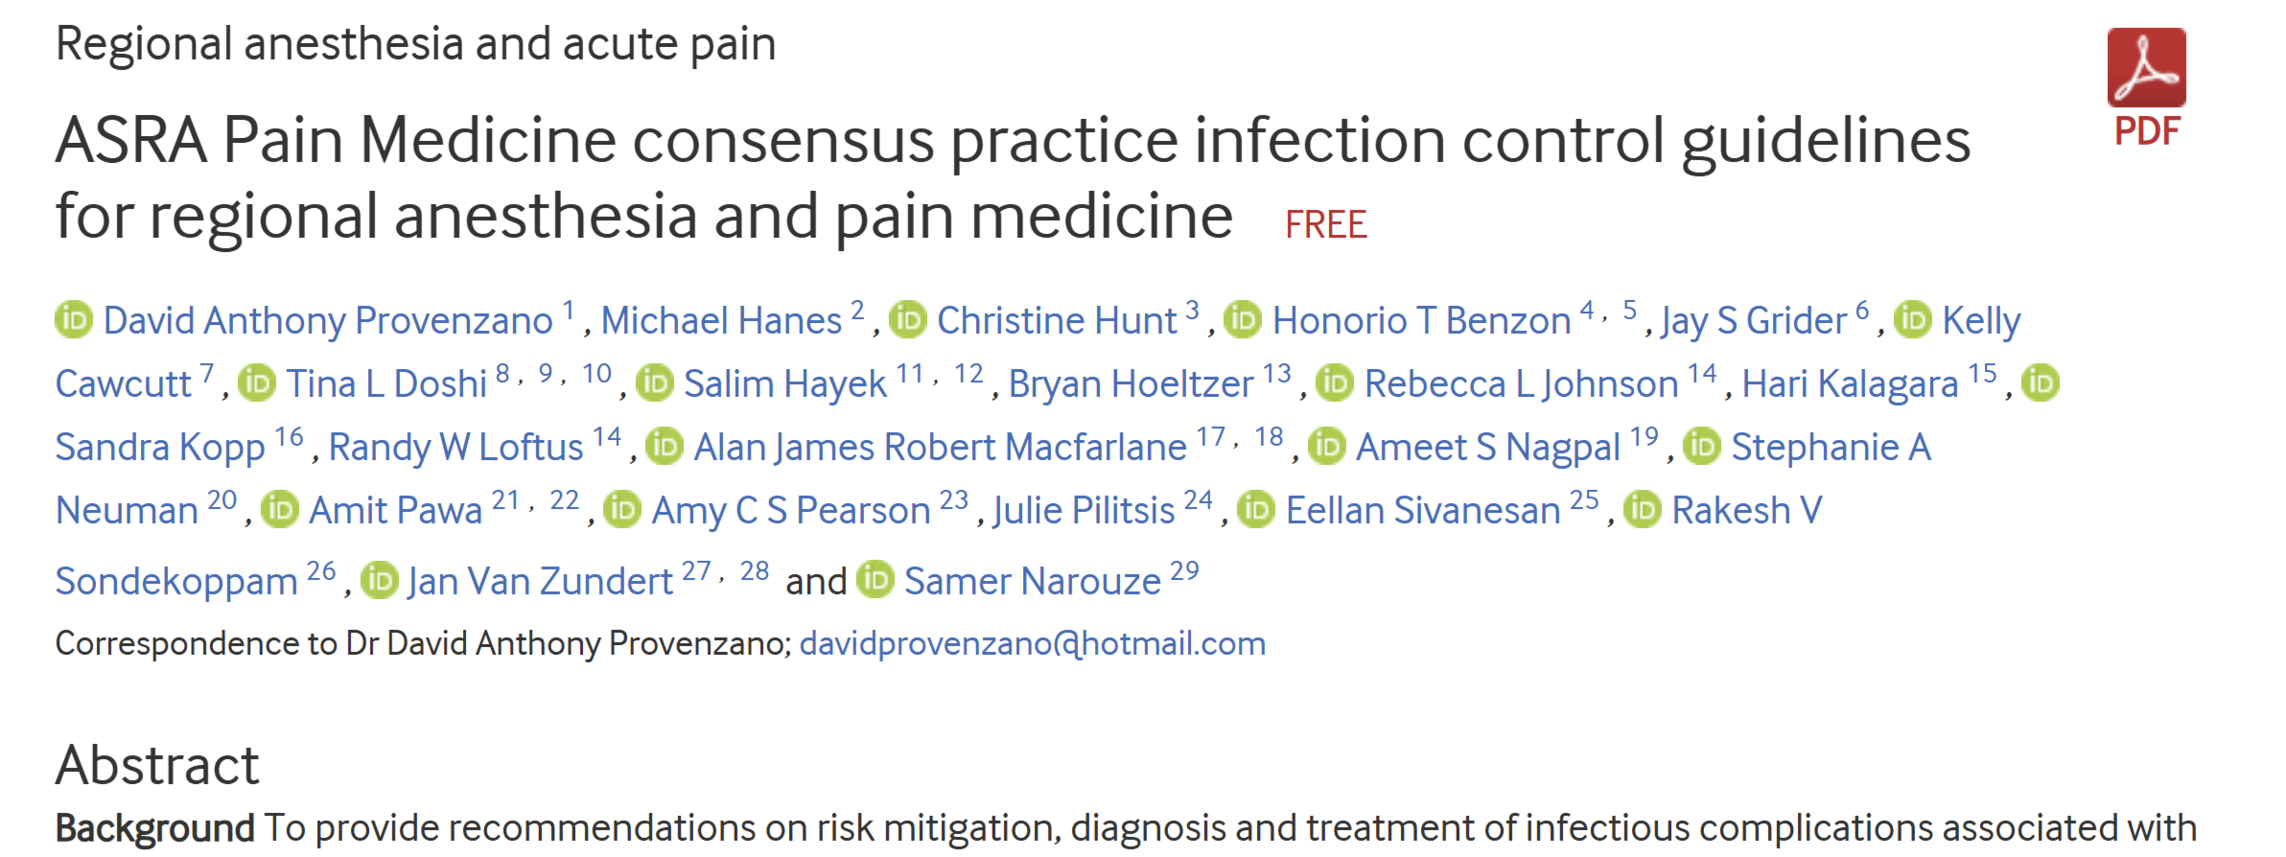Image resolution: width=2286 pixels, height=857 pixels.
Task: Open author link Michael Hanes
Action: pyautogui.click(x=721, y=321)
